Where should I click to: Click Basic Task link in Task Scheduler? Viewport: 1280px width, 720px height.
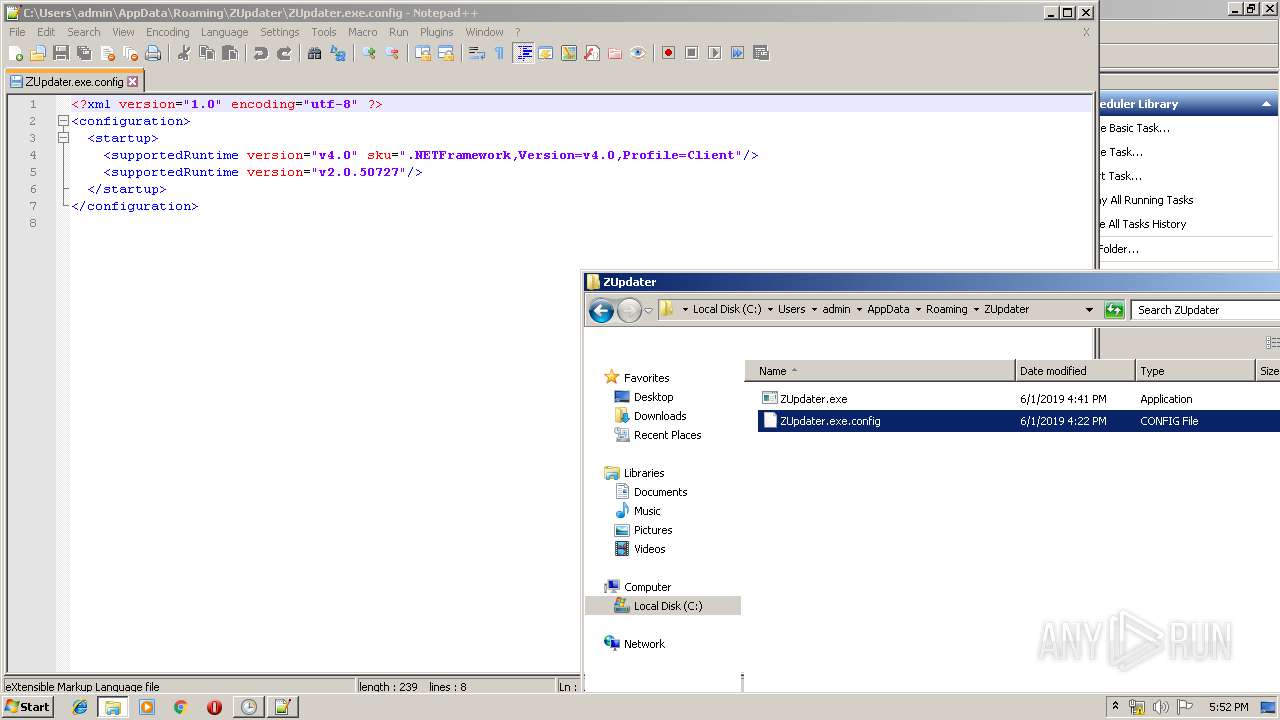click(x=1134, y=128)
